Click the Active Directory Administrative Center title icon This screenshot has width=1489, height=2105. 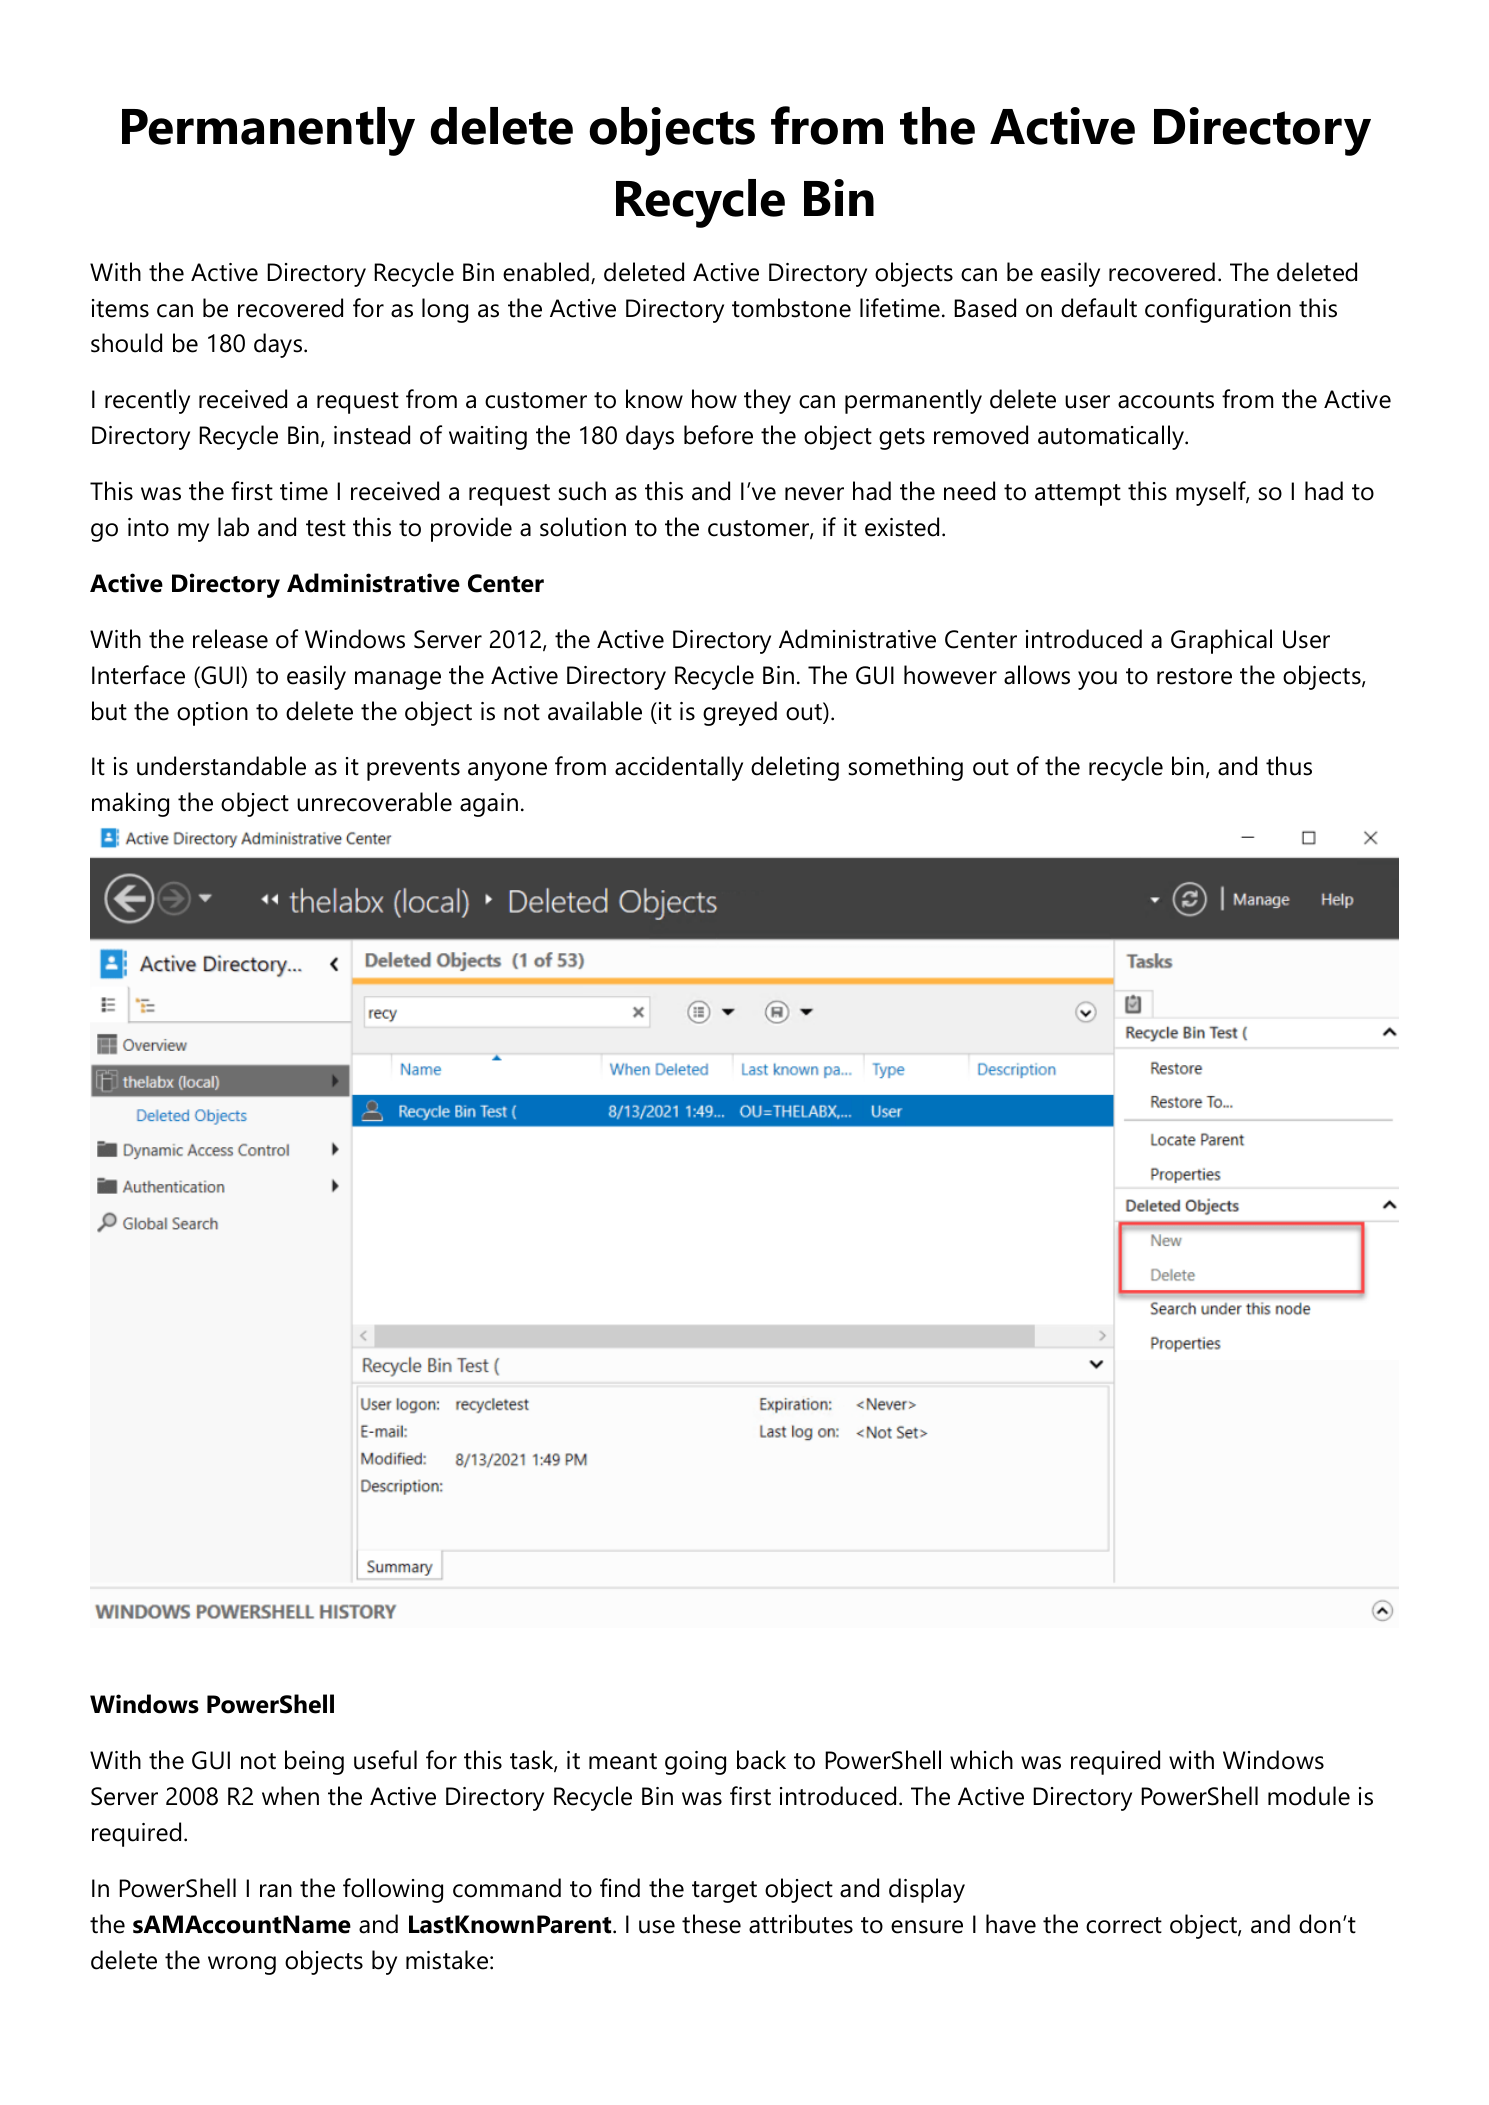(110, 838)
